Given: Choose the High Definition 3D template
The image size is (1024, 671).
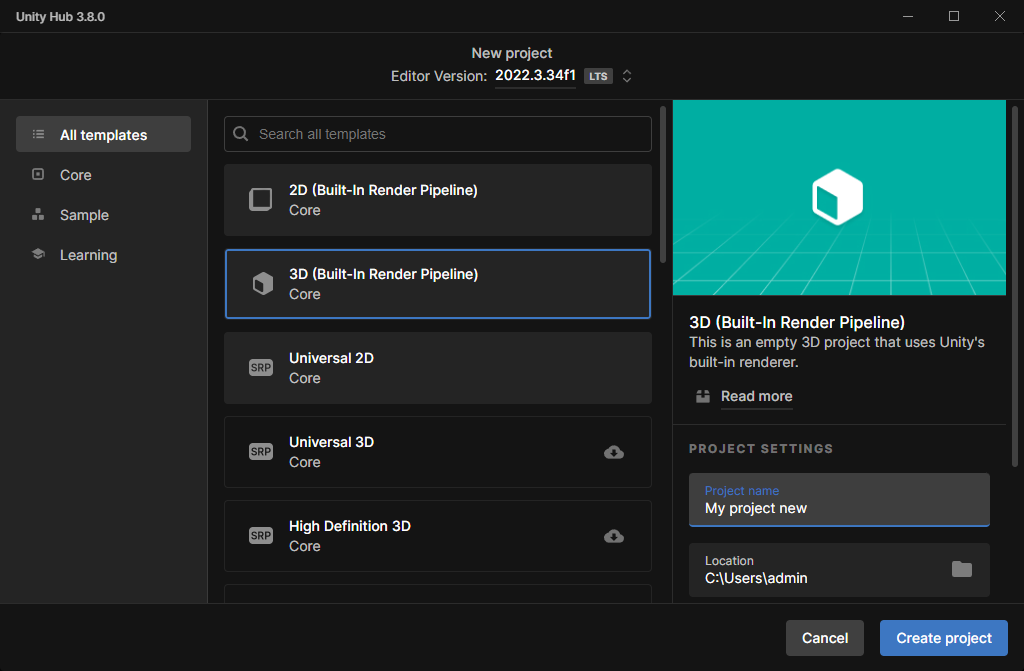Looking at the screenshot, I should point(438,536).
